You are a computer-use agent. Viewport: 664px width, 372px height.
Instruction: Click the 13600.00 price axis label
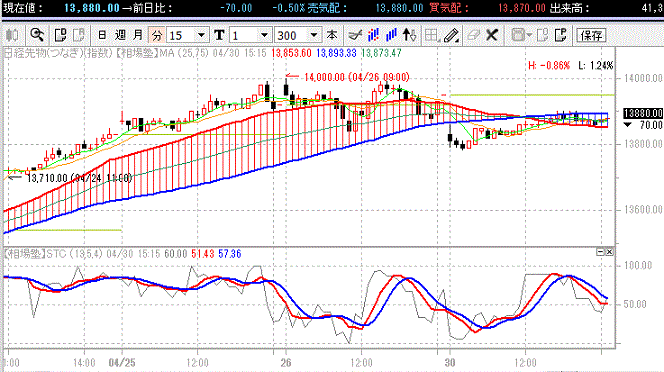[643, 210]
